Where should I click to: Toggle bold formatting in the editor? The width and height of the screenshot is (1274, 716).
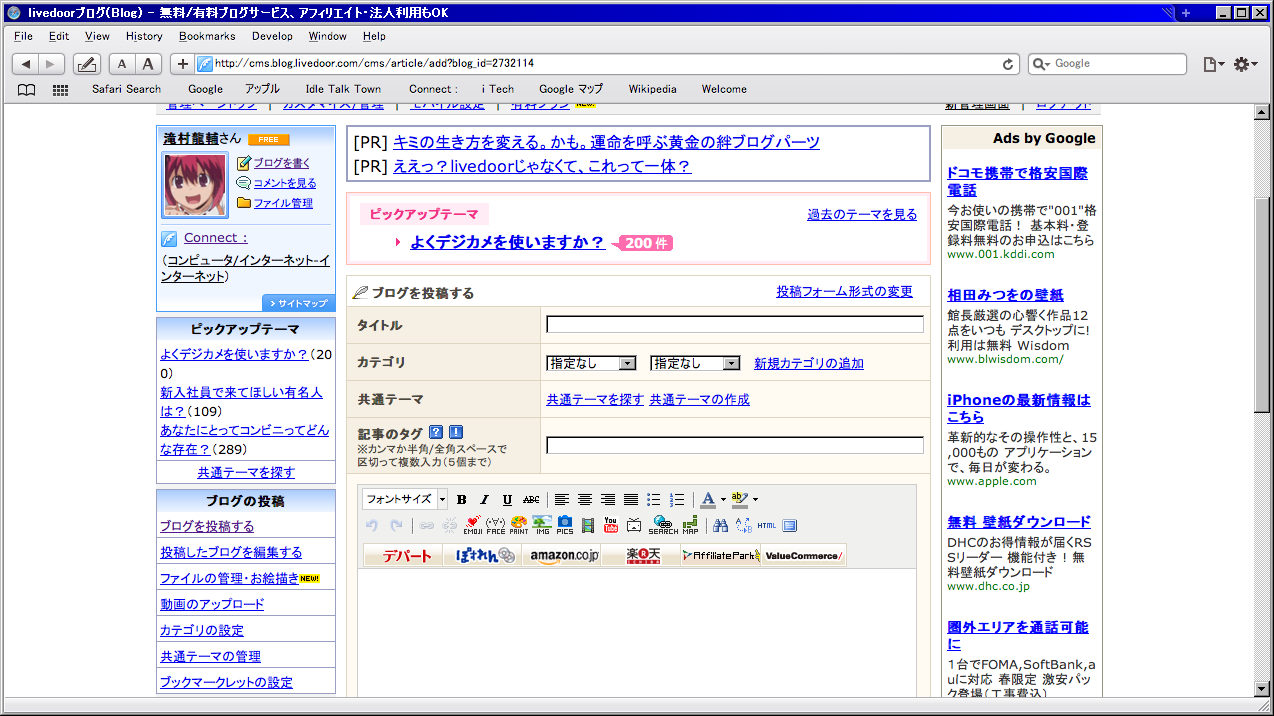tap(461, 499)
